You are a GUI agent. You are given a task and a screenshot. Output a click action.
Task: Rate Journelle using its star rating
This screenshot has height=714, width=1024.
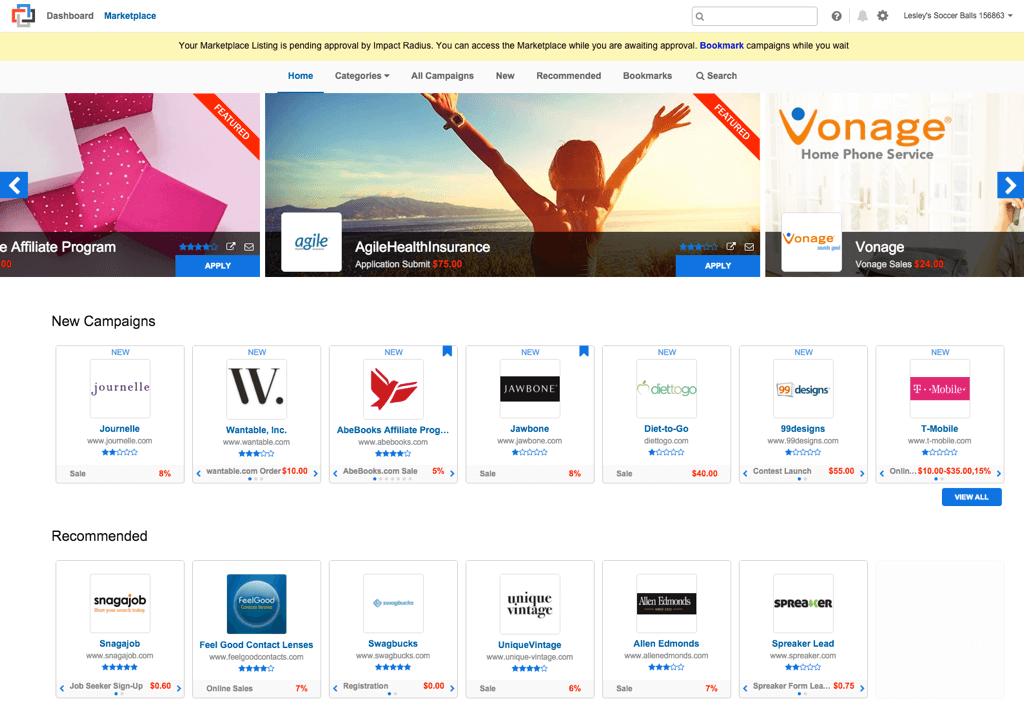coord(120,453)
